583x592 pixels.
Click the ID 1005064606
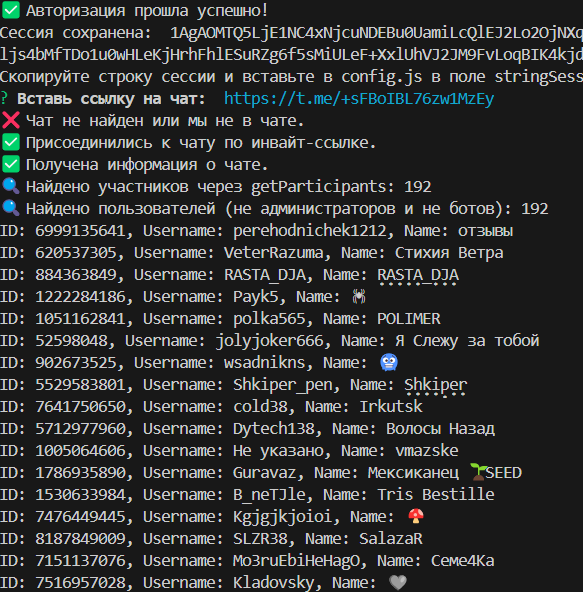pyautogui.click(x=80, y=450)
